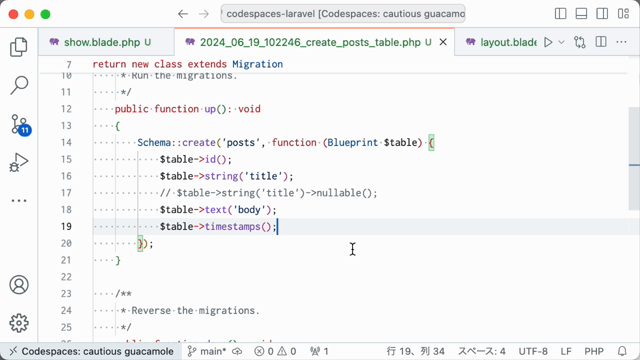
Task: Click the macOS green fullscreen window button
Action: tap(45, 14)
